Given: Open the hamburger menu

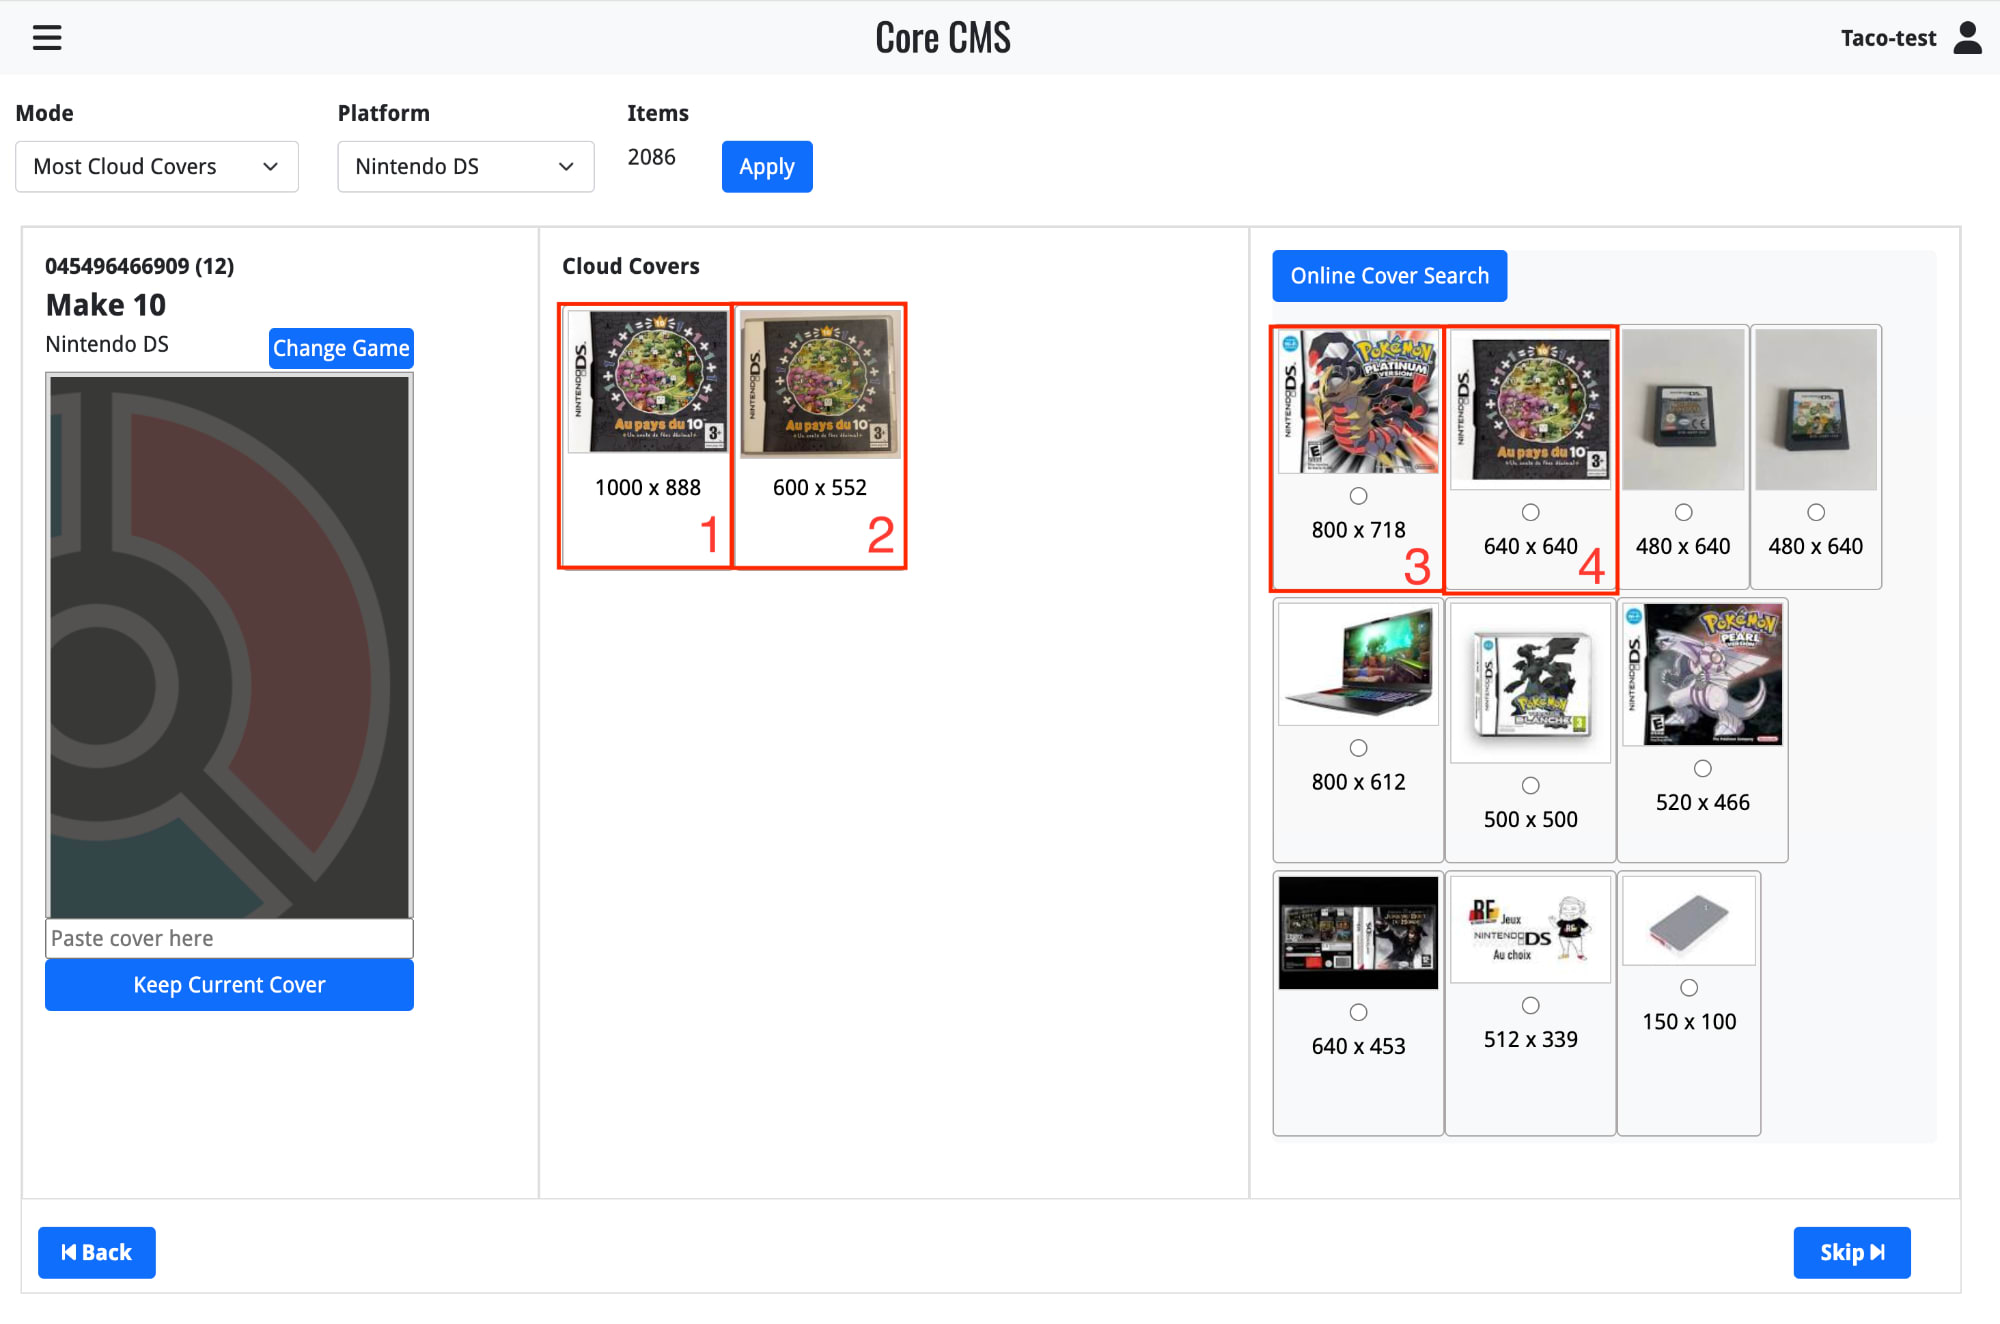Looking at the screenshot, I should [47, 38].
